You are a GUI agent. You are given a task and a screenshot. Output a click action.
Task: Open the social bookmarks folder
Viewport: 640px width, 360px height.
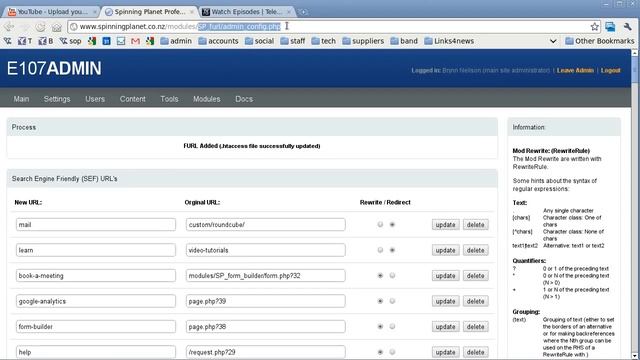pyautogui.click(x=260, y=41)
